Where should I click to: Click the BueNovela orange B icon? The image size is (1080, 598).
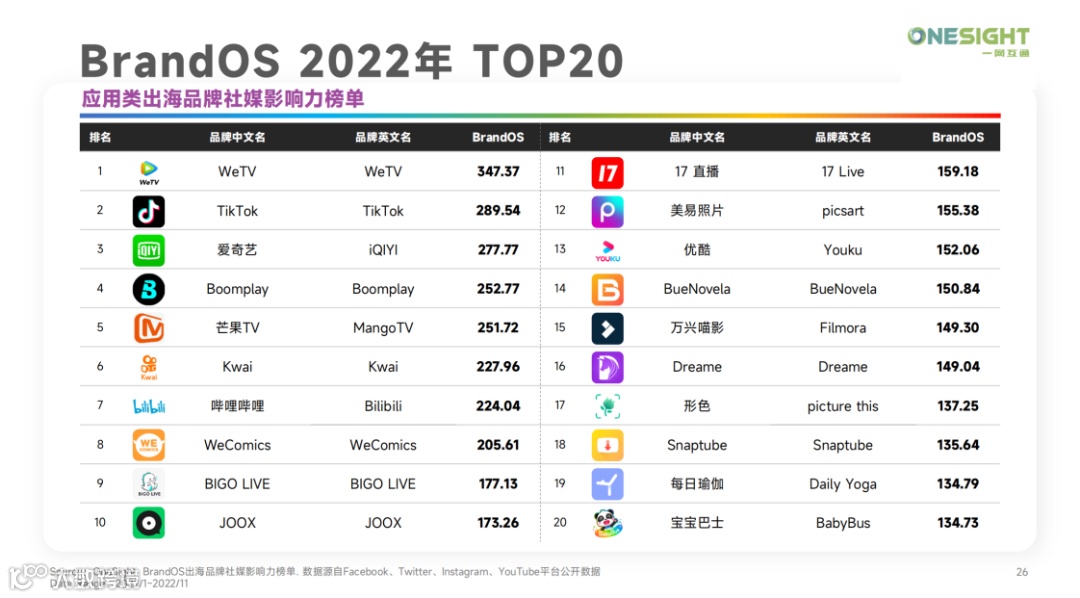coord(608,290)
